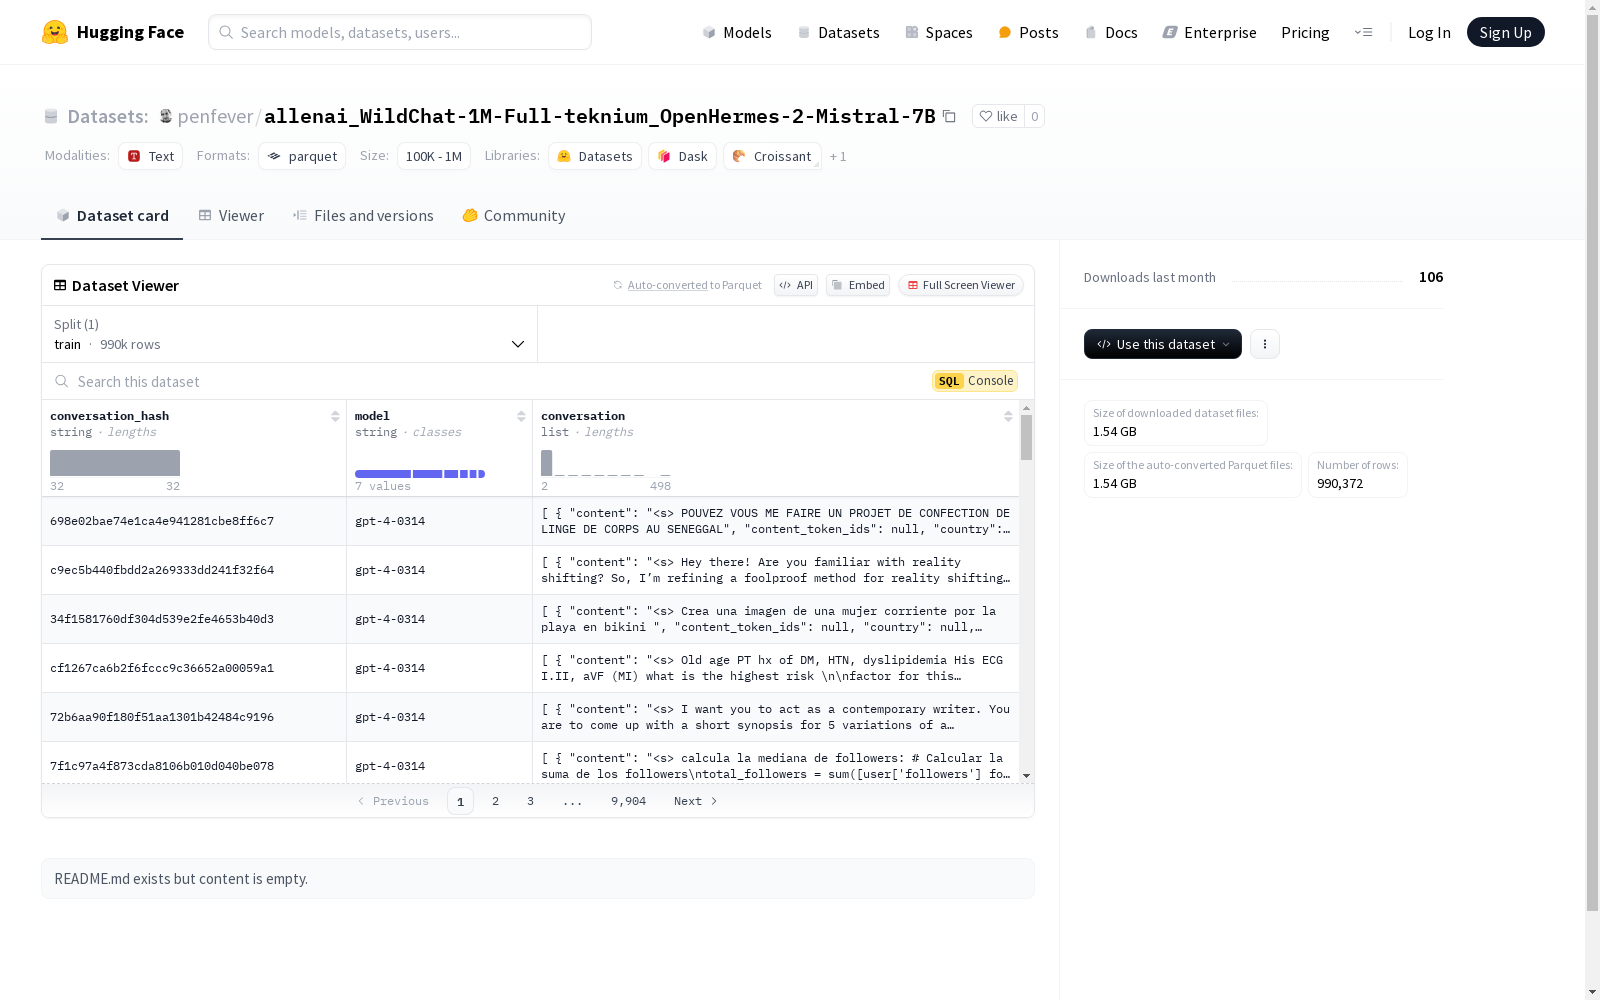
Task: Click the penfever user avatar
Action: [x=166, y=116]
